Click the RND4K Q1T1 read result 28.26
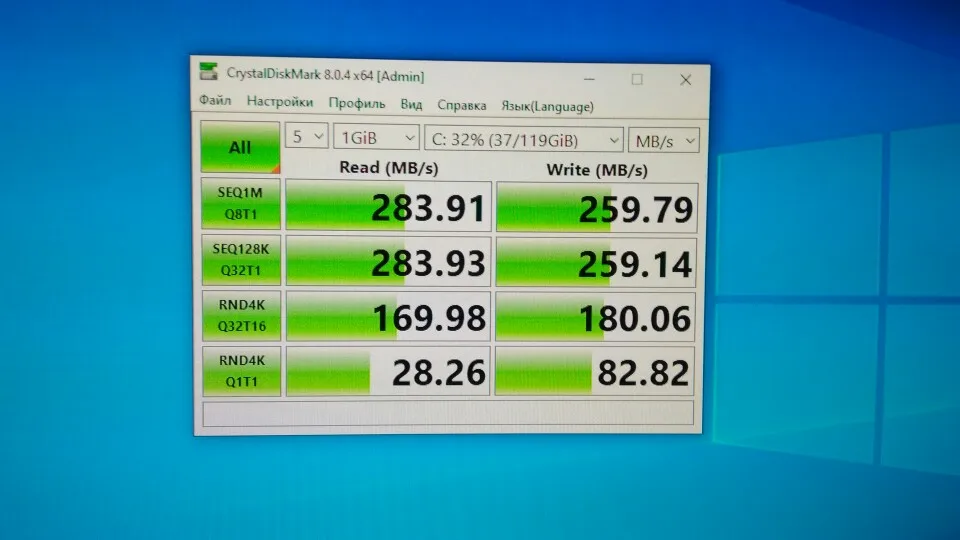Viewport: 960px width, 540px height. click(x=388, y=371)
